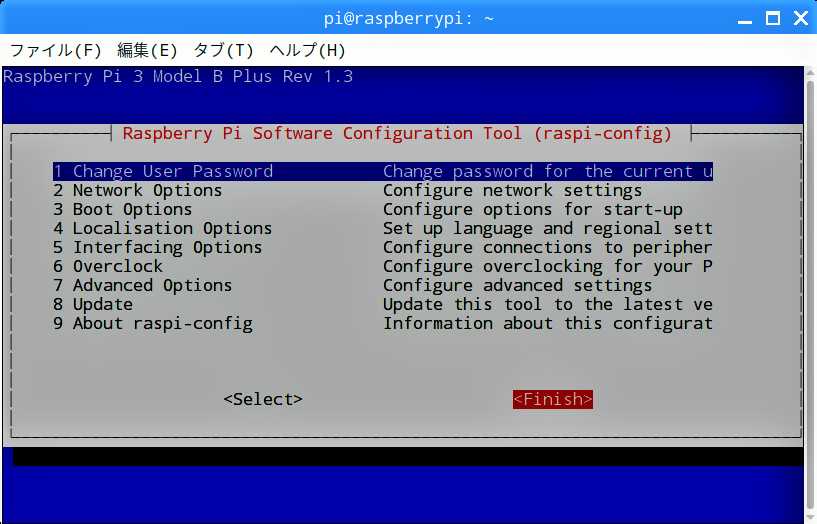Maximize the terminal window

coord(773,19)
